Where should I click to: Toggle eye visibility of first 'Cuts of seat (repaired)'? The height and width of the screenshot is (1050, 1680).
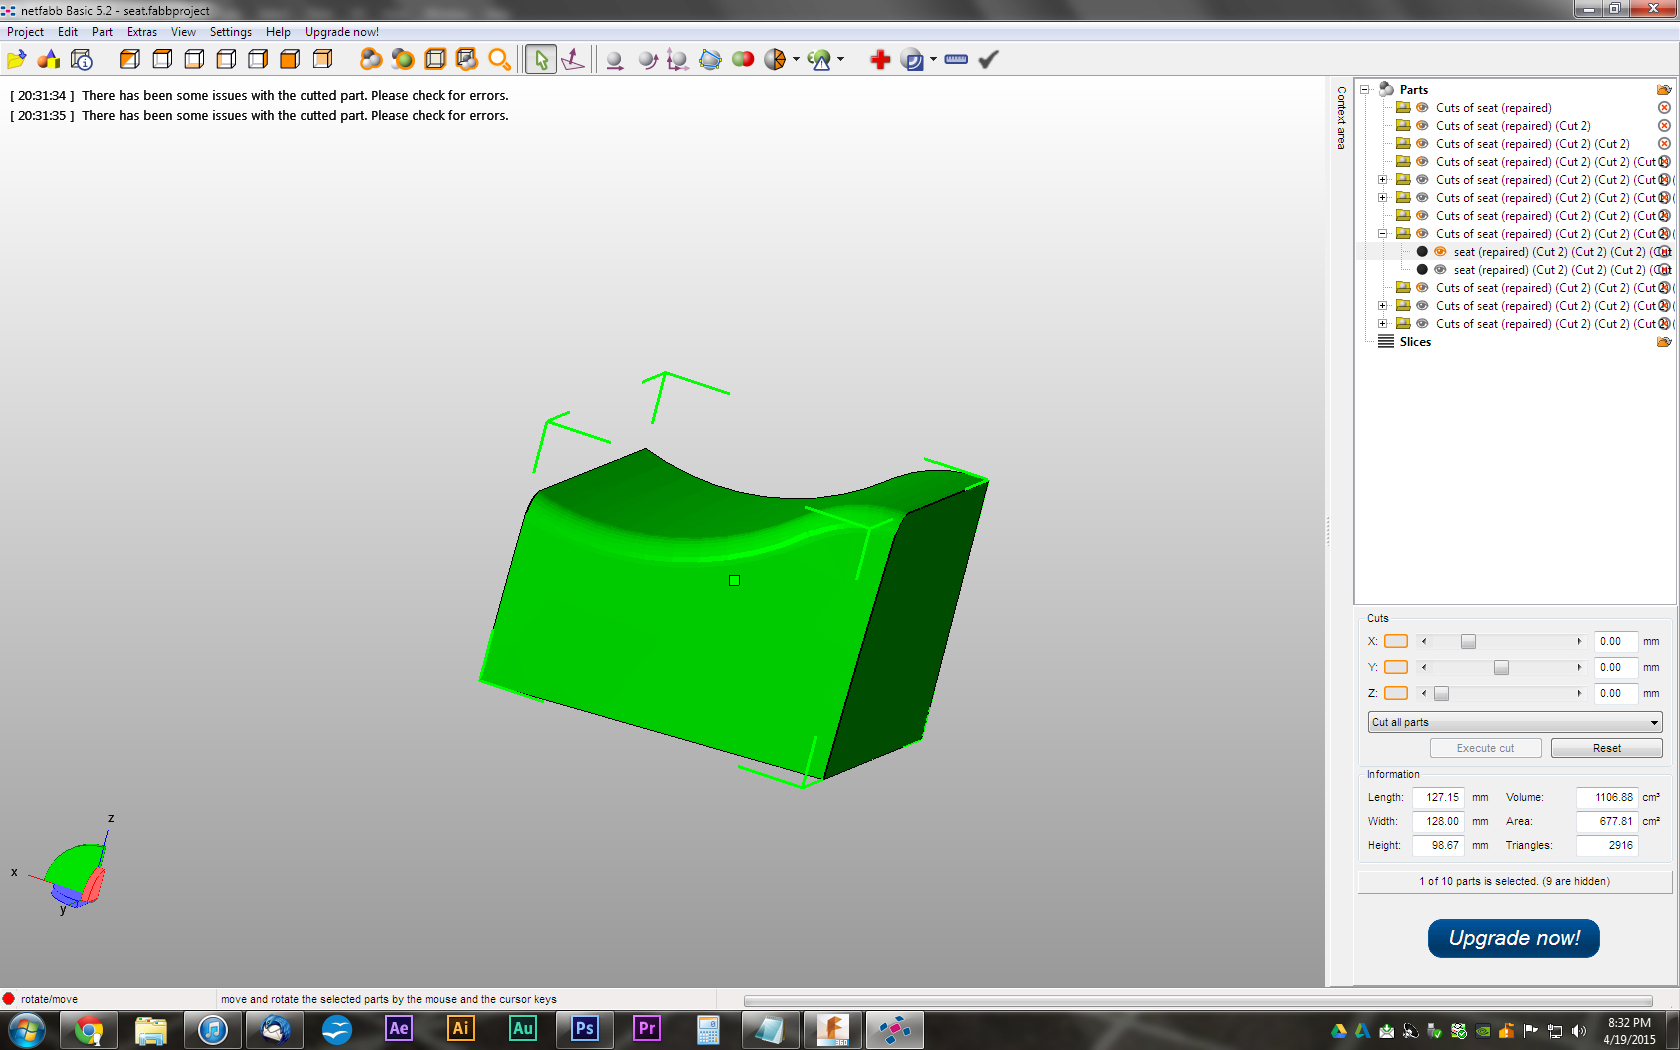(1422, 108)
